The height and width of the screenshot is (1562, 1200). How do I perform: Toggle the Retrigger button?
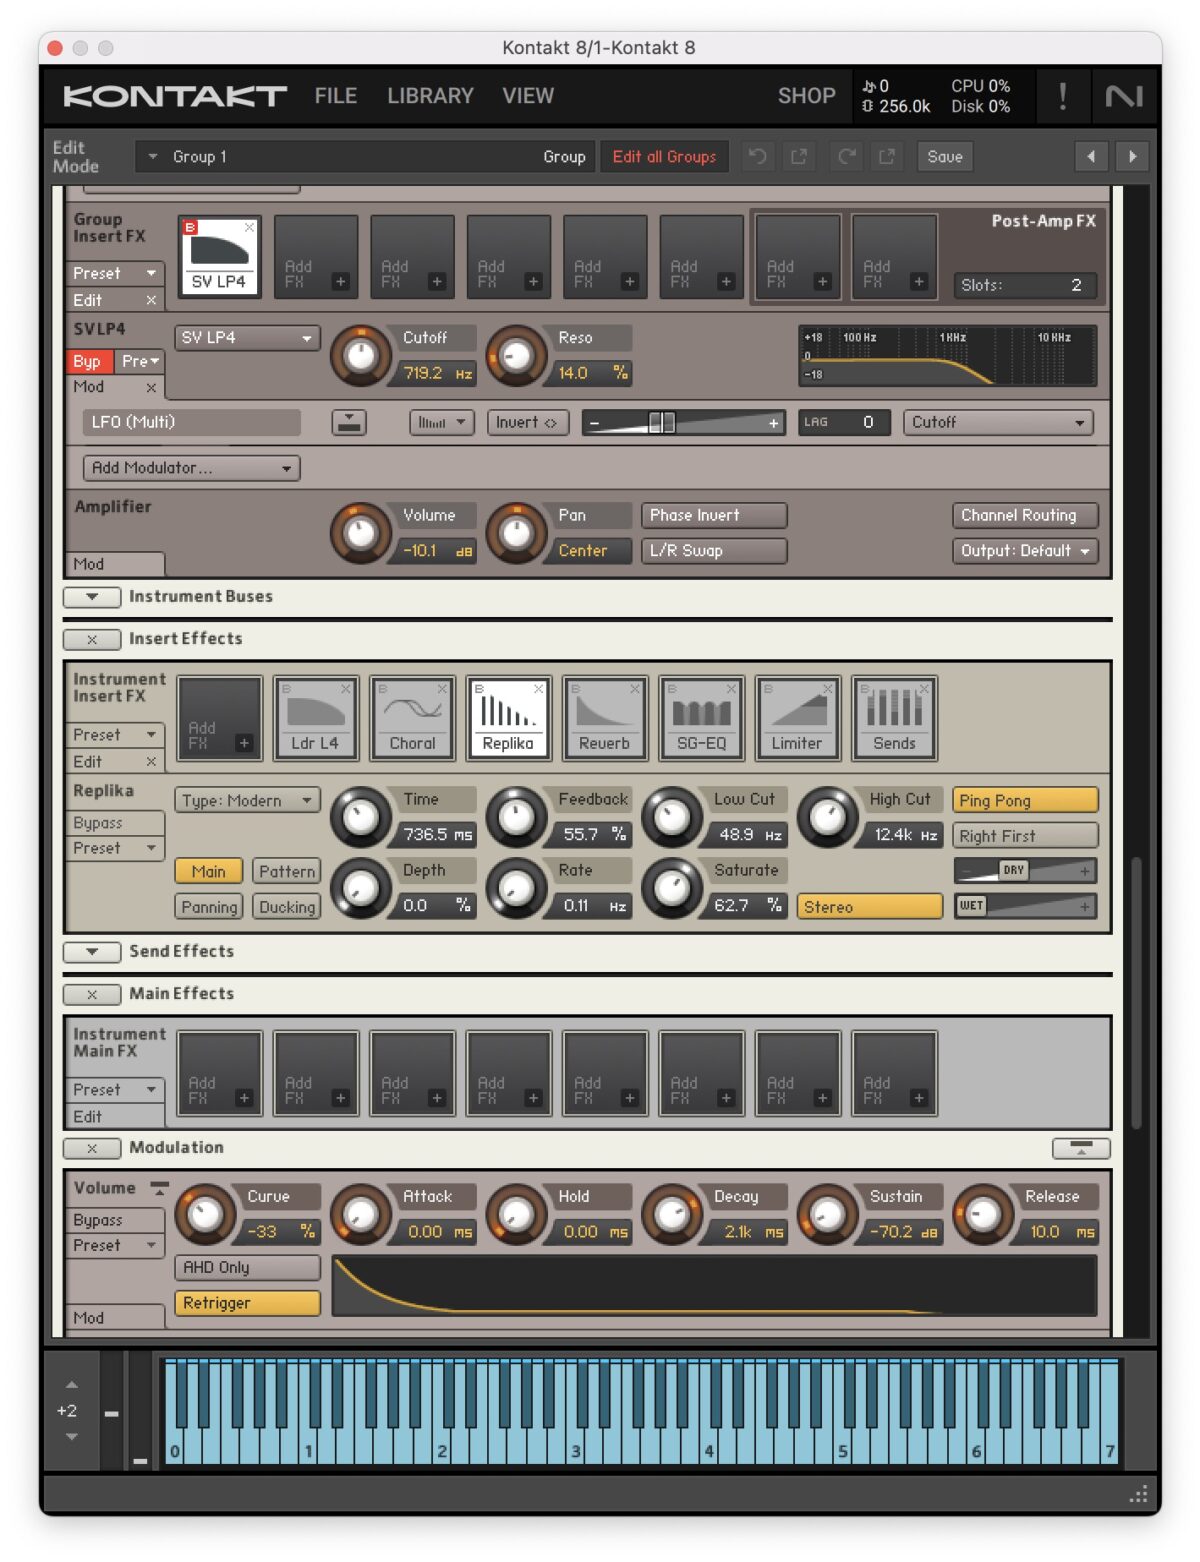tap(247, 1303)
